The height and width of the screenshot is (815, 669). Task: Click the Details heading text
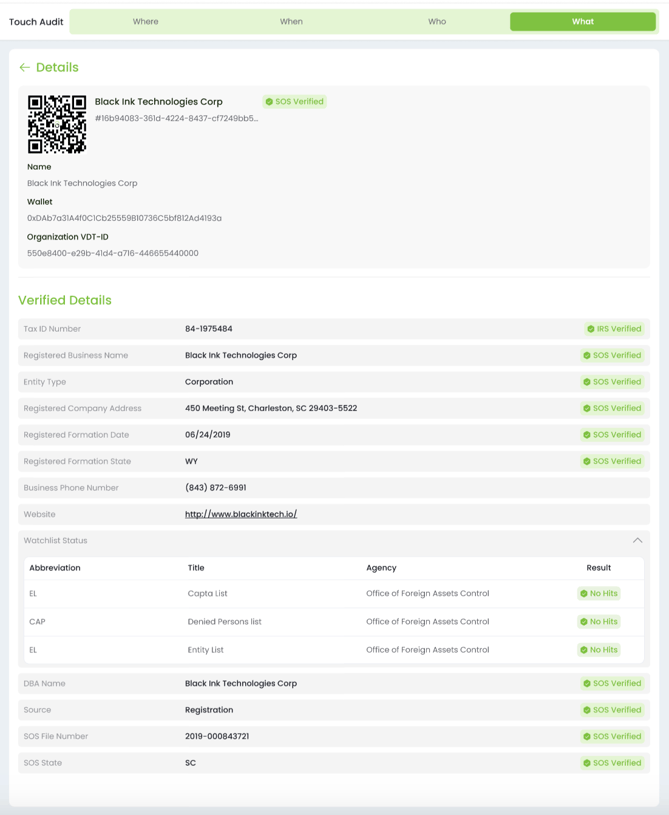[57, 68]
